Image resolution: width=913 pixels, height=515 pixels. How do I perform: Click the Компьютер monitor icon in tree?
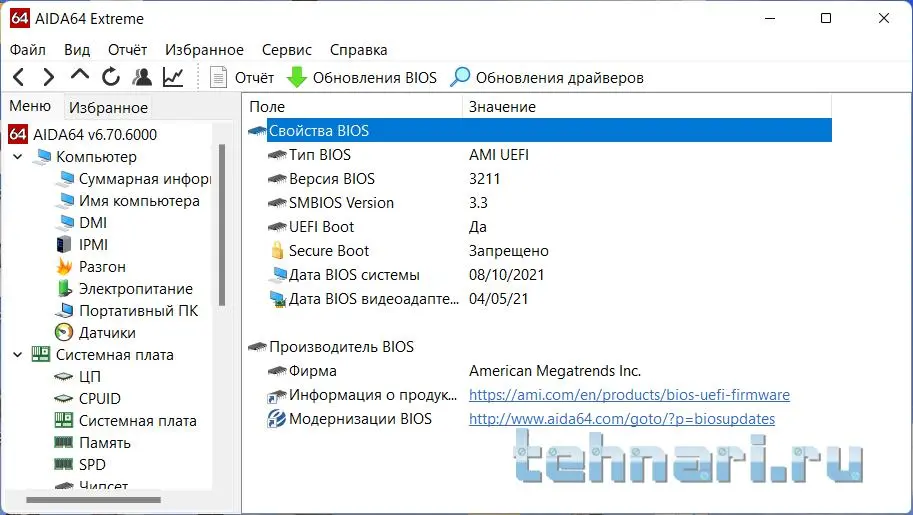pyautogui.click(x=42, y=157)
